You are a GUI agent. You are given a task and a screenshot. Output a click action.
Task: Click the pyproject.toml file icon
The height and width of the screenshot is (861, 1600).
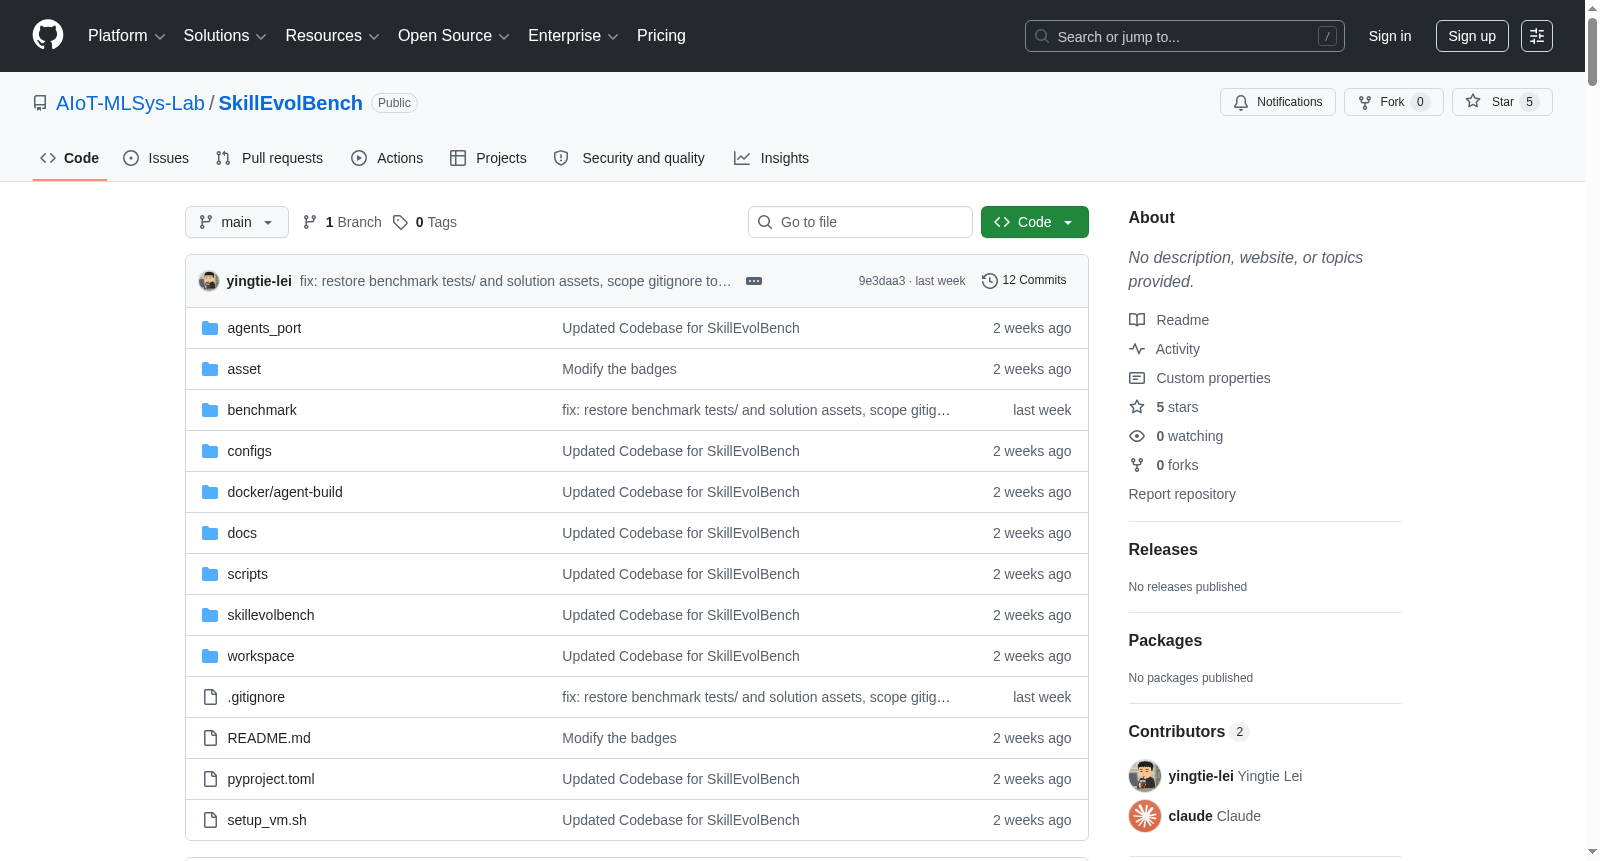pyautogui.click(x=210, y=779)
